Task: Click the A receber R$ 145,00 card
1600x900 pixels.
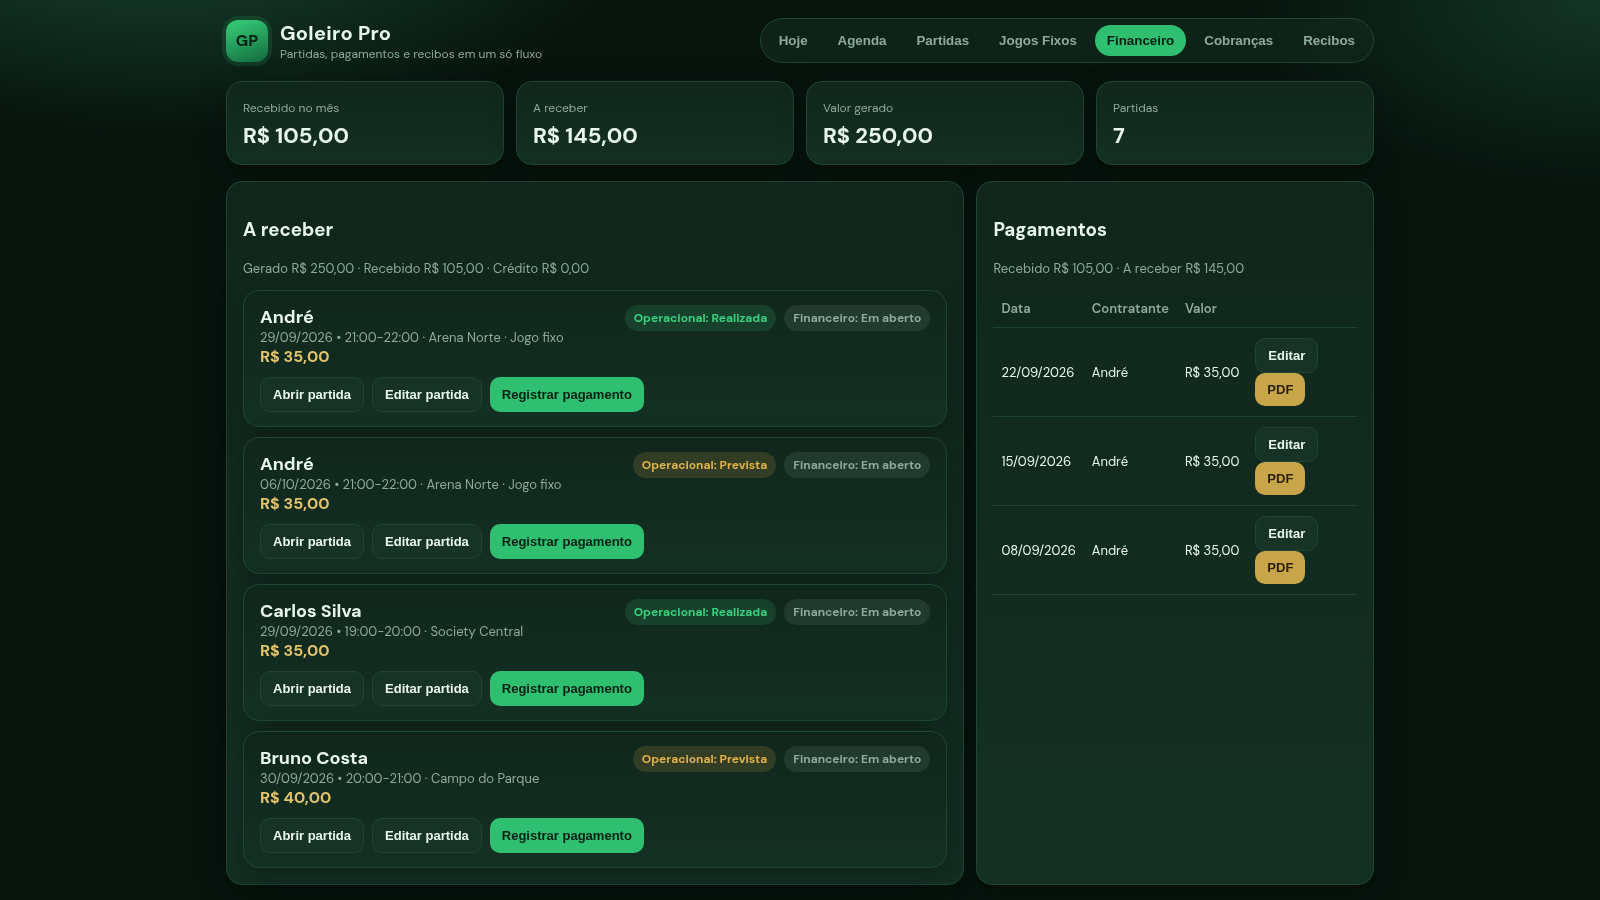Action: (655, 123)
